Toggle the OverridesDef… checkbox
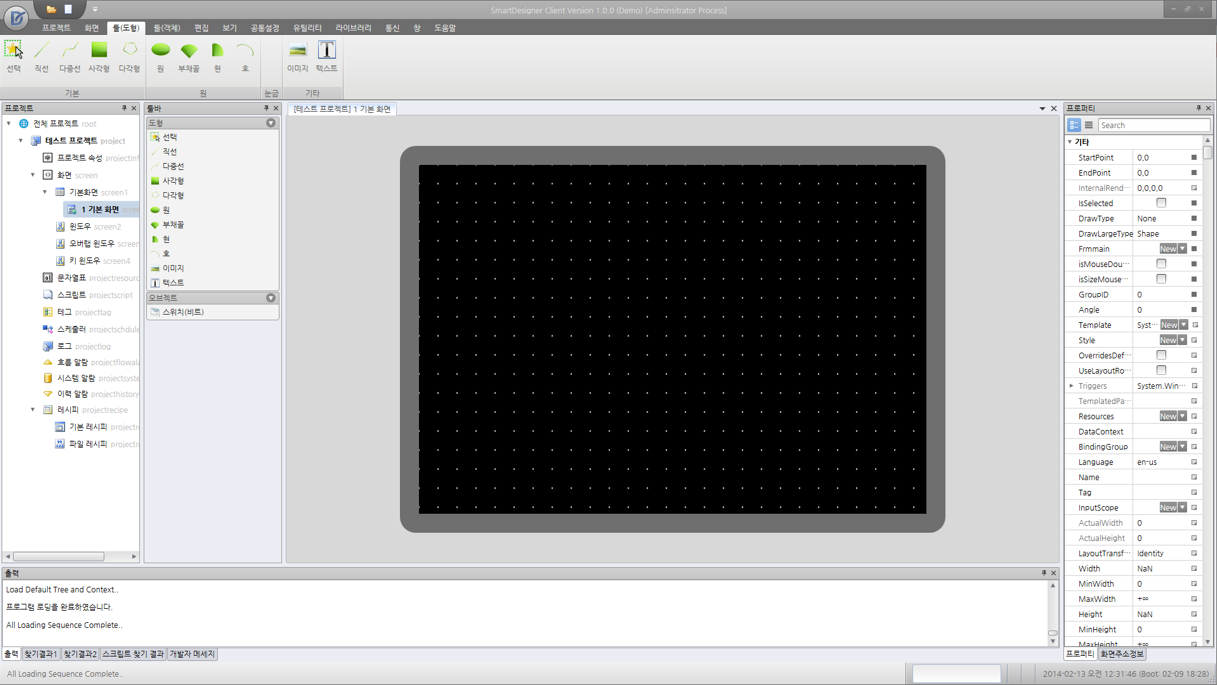Image resolution: width=1217 pixels, height=685 pixels. pos(1161,355)
